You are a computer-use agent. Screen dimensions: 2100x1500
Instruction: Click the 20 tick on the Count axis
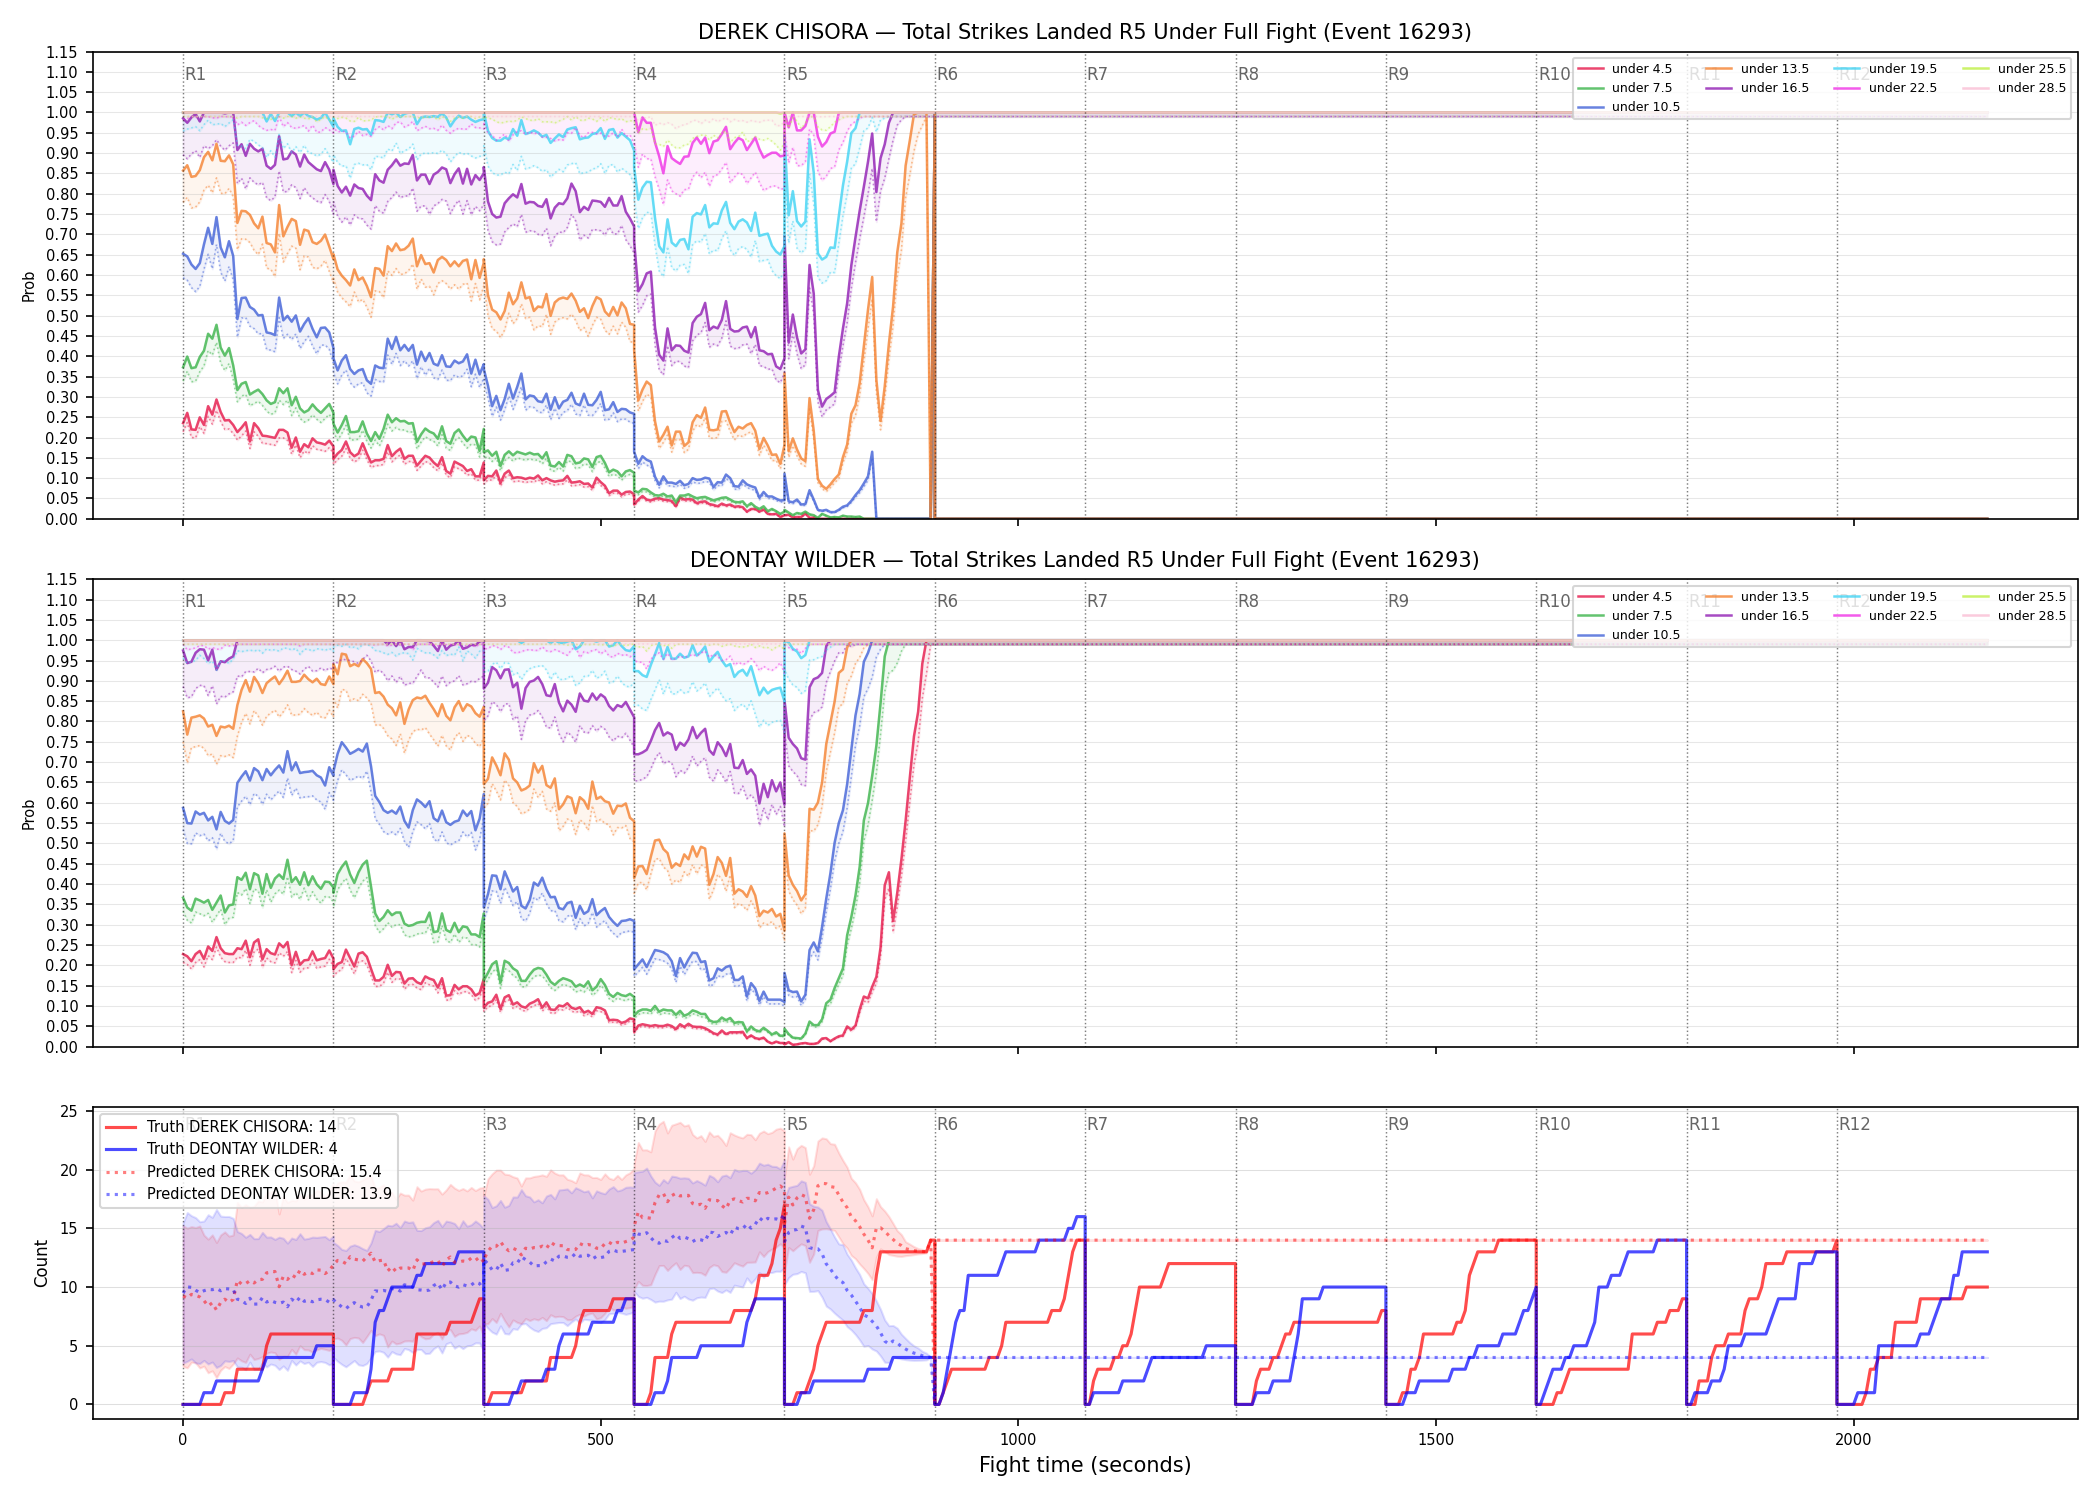pyautogui.click(x=69, y=1170)
